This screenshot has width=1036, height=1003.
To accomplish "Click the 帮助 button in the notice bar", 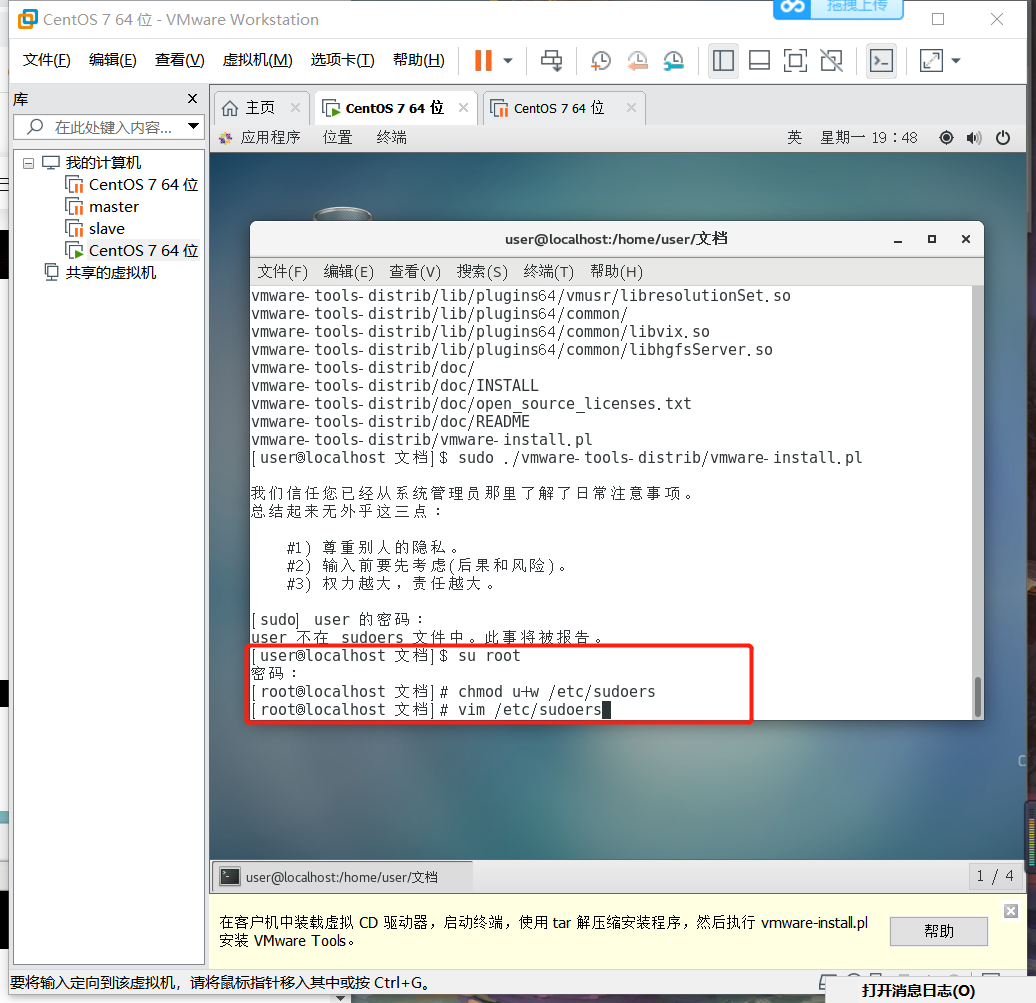I will click(937, 931).
